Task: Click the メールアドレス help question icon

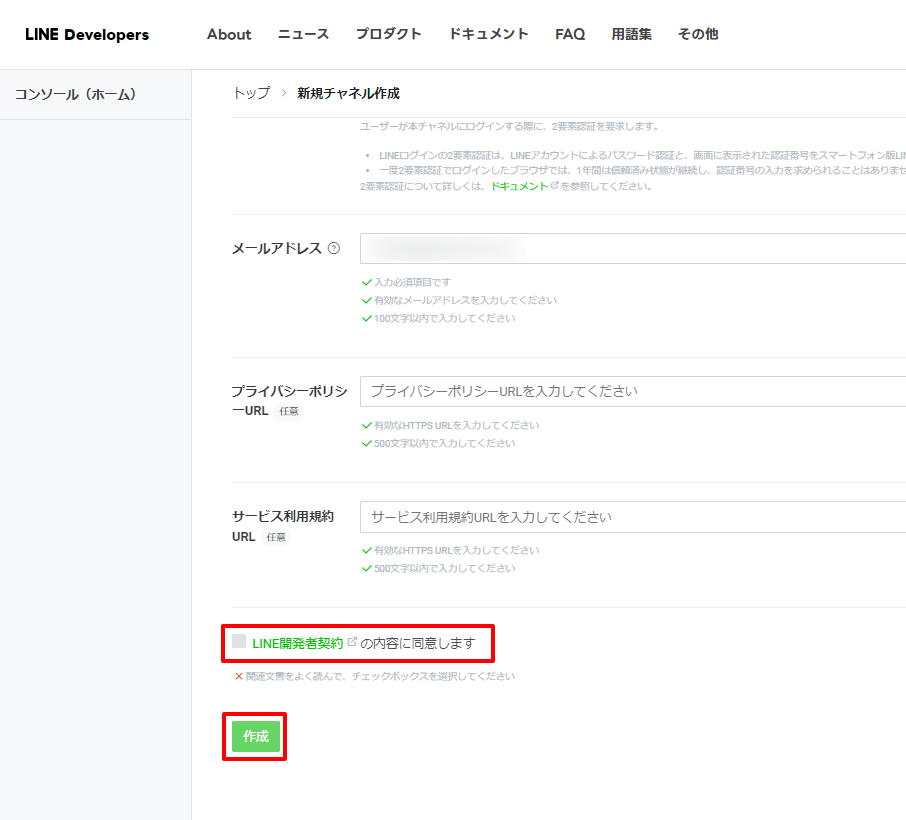Action: tap(334, 248)
